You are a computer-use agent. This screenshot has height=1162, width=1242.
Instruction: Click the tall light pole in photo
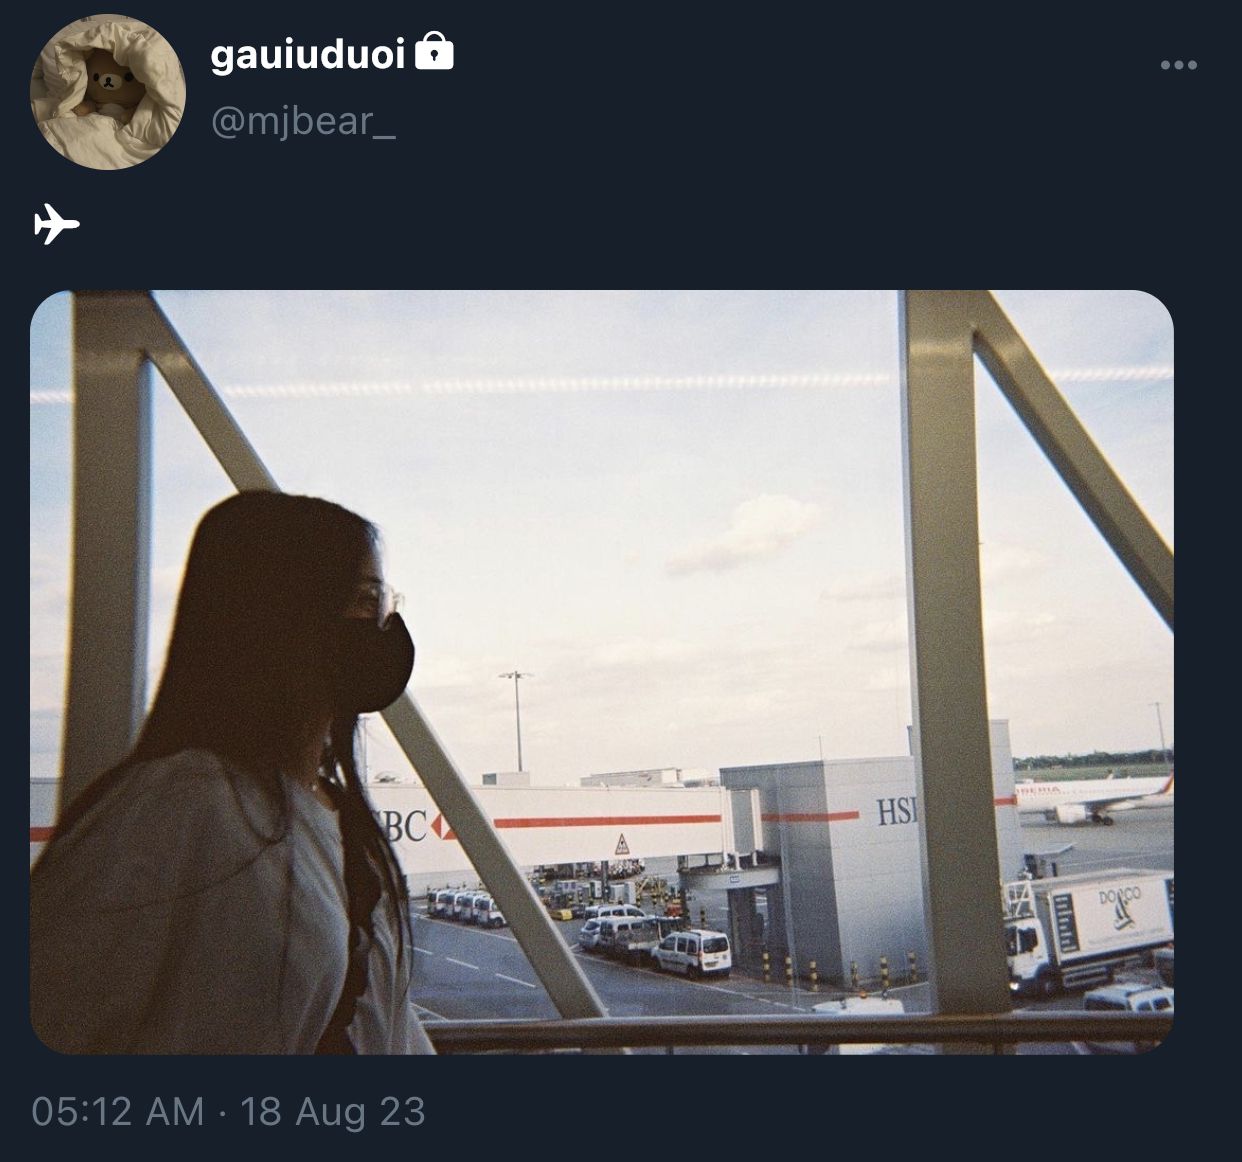tap(517, 720)
